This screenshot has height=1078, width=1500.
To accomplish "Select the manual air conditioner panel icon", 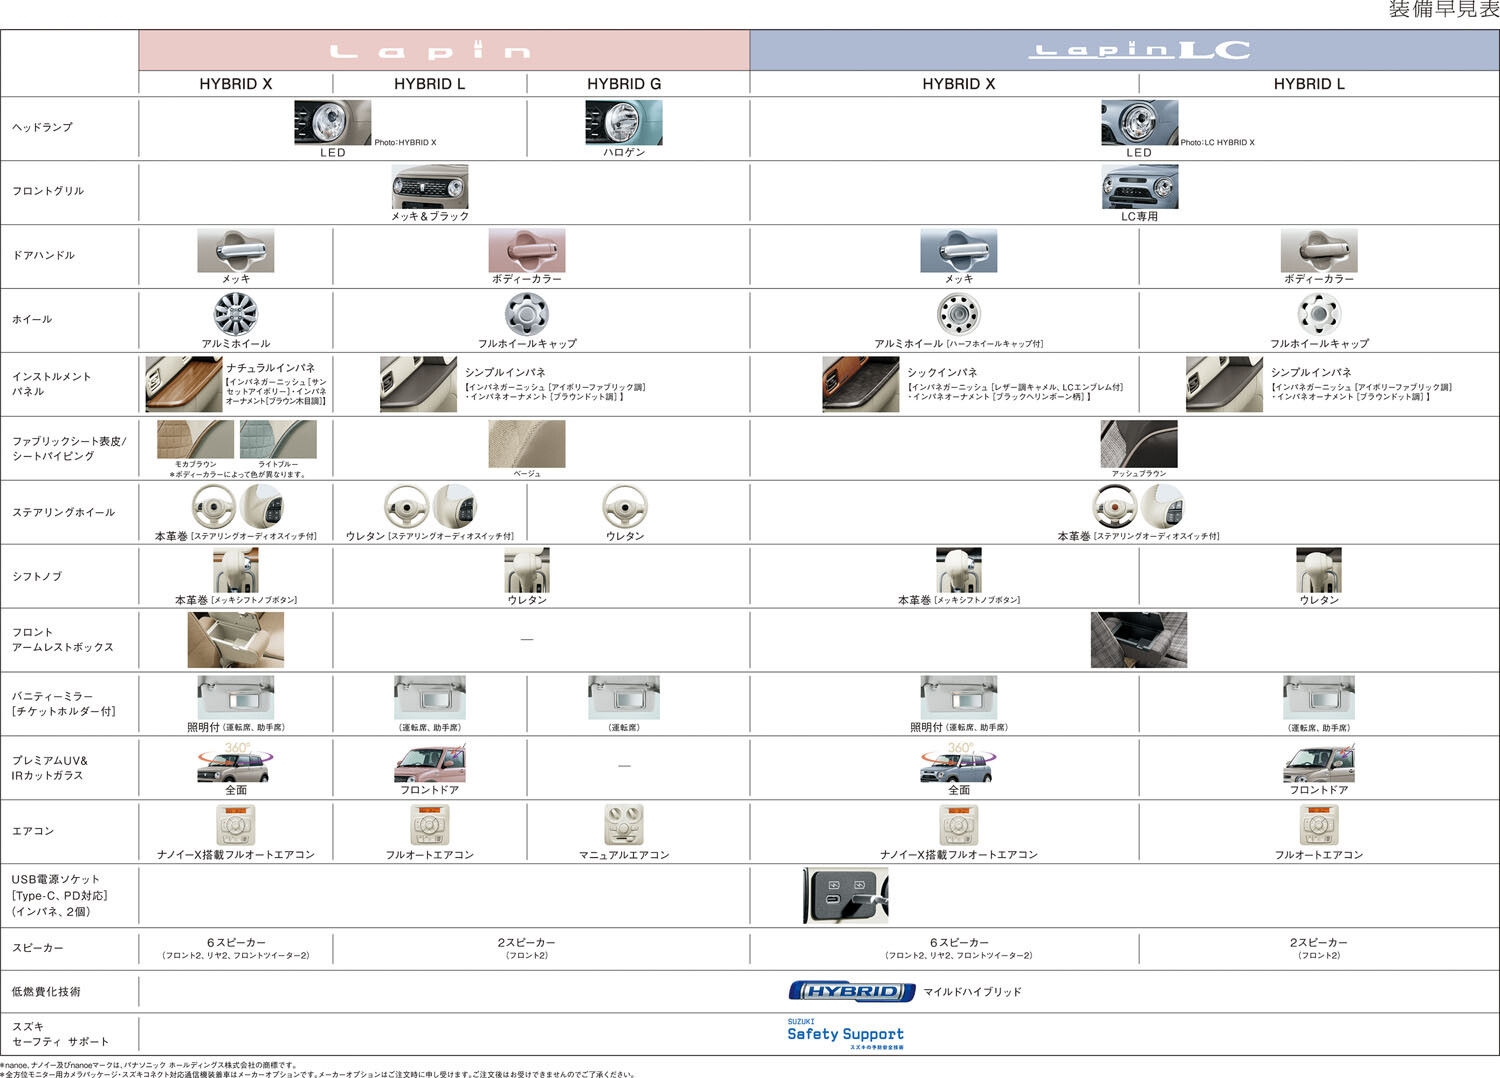I will click(624, 826).
